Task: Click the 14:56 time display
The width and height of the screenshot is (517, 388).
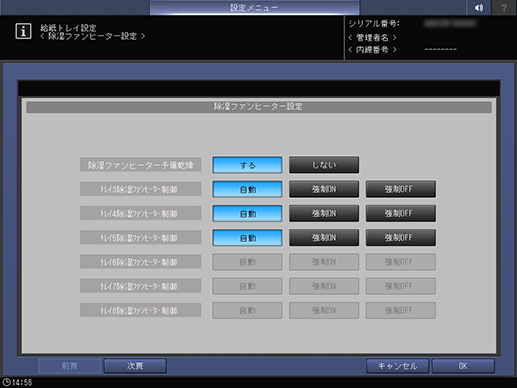Action: point(22,382)
